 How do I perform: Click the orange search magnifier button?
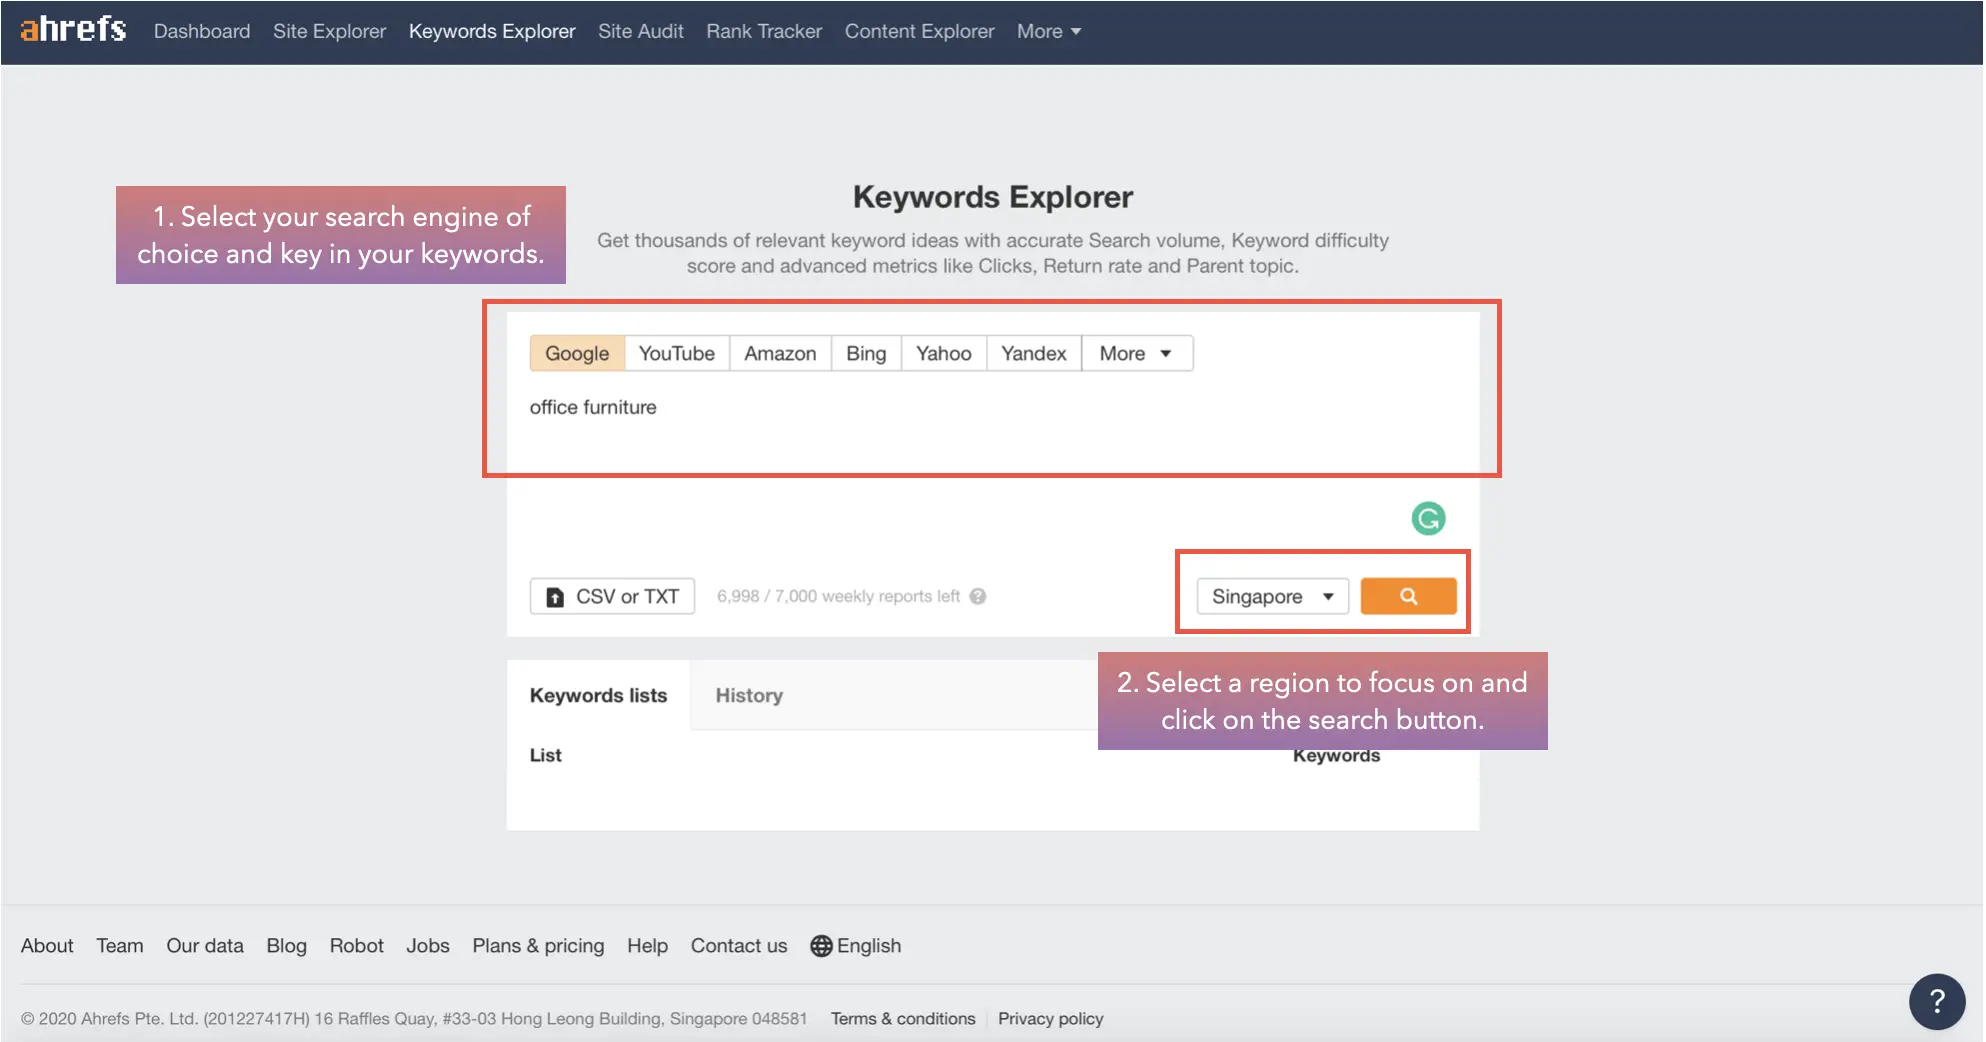pyautogui.click(x=1408, y=596)
